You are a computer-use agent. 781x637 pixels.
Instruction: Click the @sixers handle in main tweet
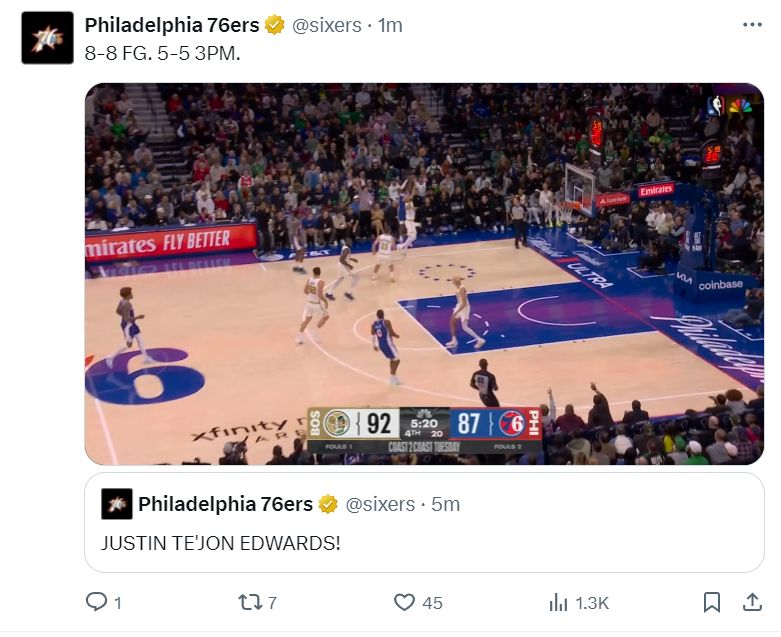[326, 25]
